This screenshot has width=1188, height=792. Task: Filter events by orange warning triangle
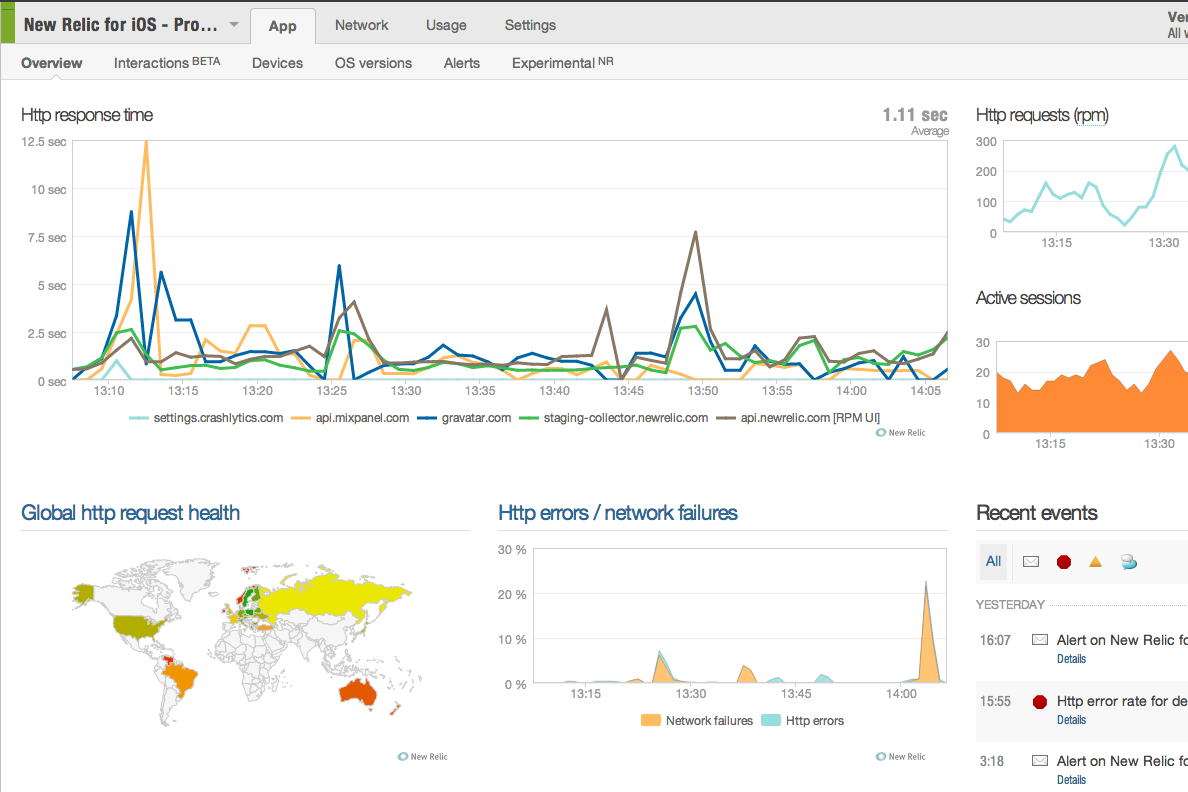coord(1095,562)
